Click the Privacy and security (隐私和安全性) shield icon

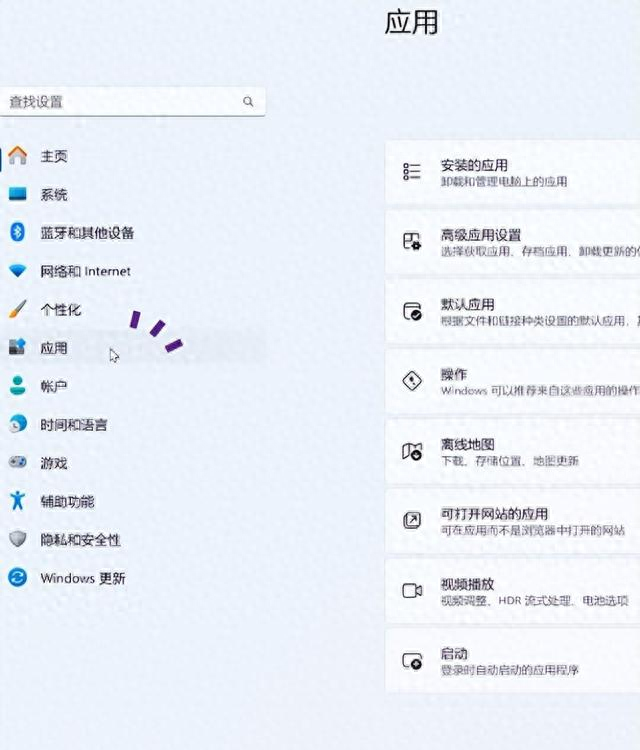tap(18, 539)
